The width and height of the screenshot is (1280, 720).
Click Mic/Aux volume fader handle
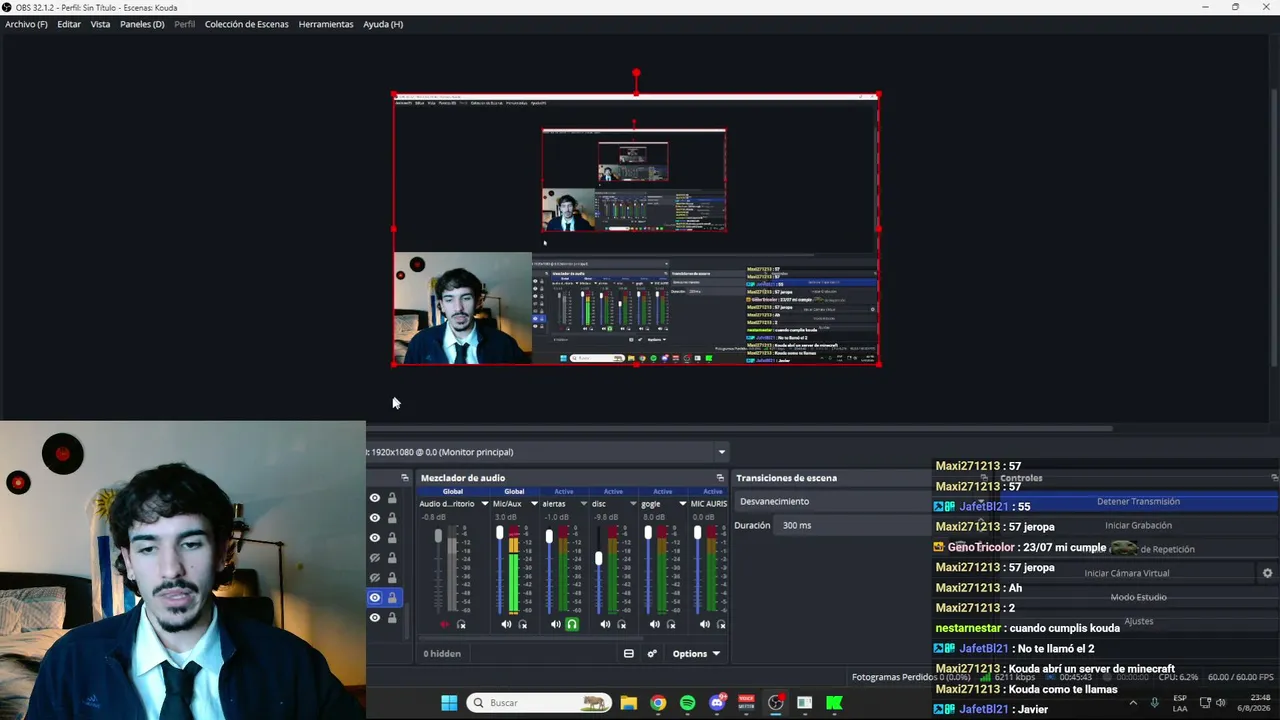(x=500, y=533)
